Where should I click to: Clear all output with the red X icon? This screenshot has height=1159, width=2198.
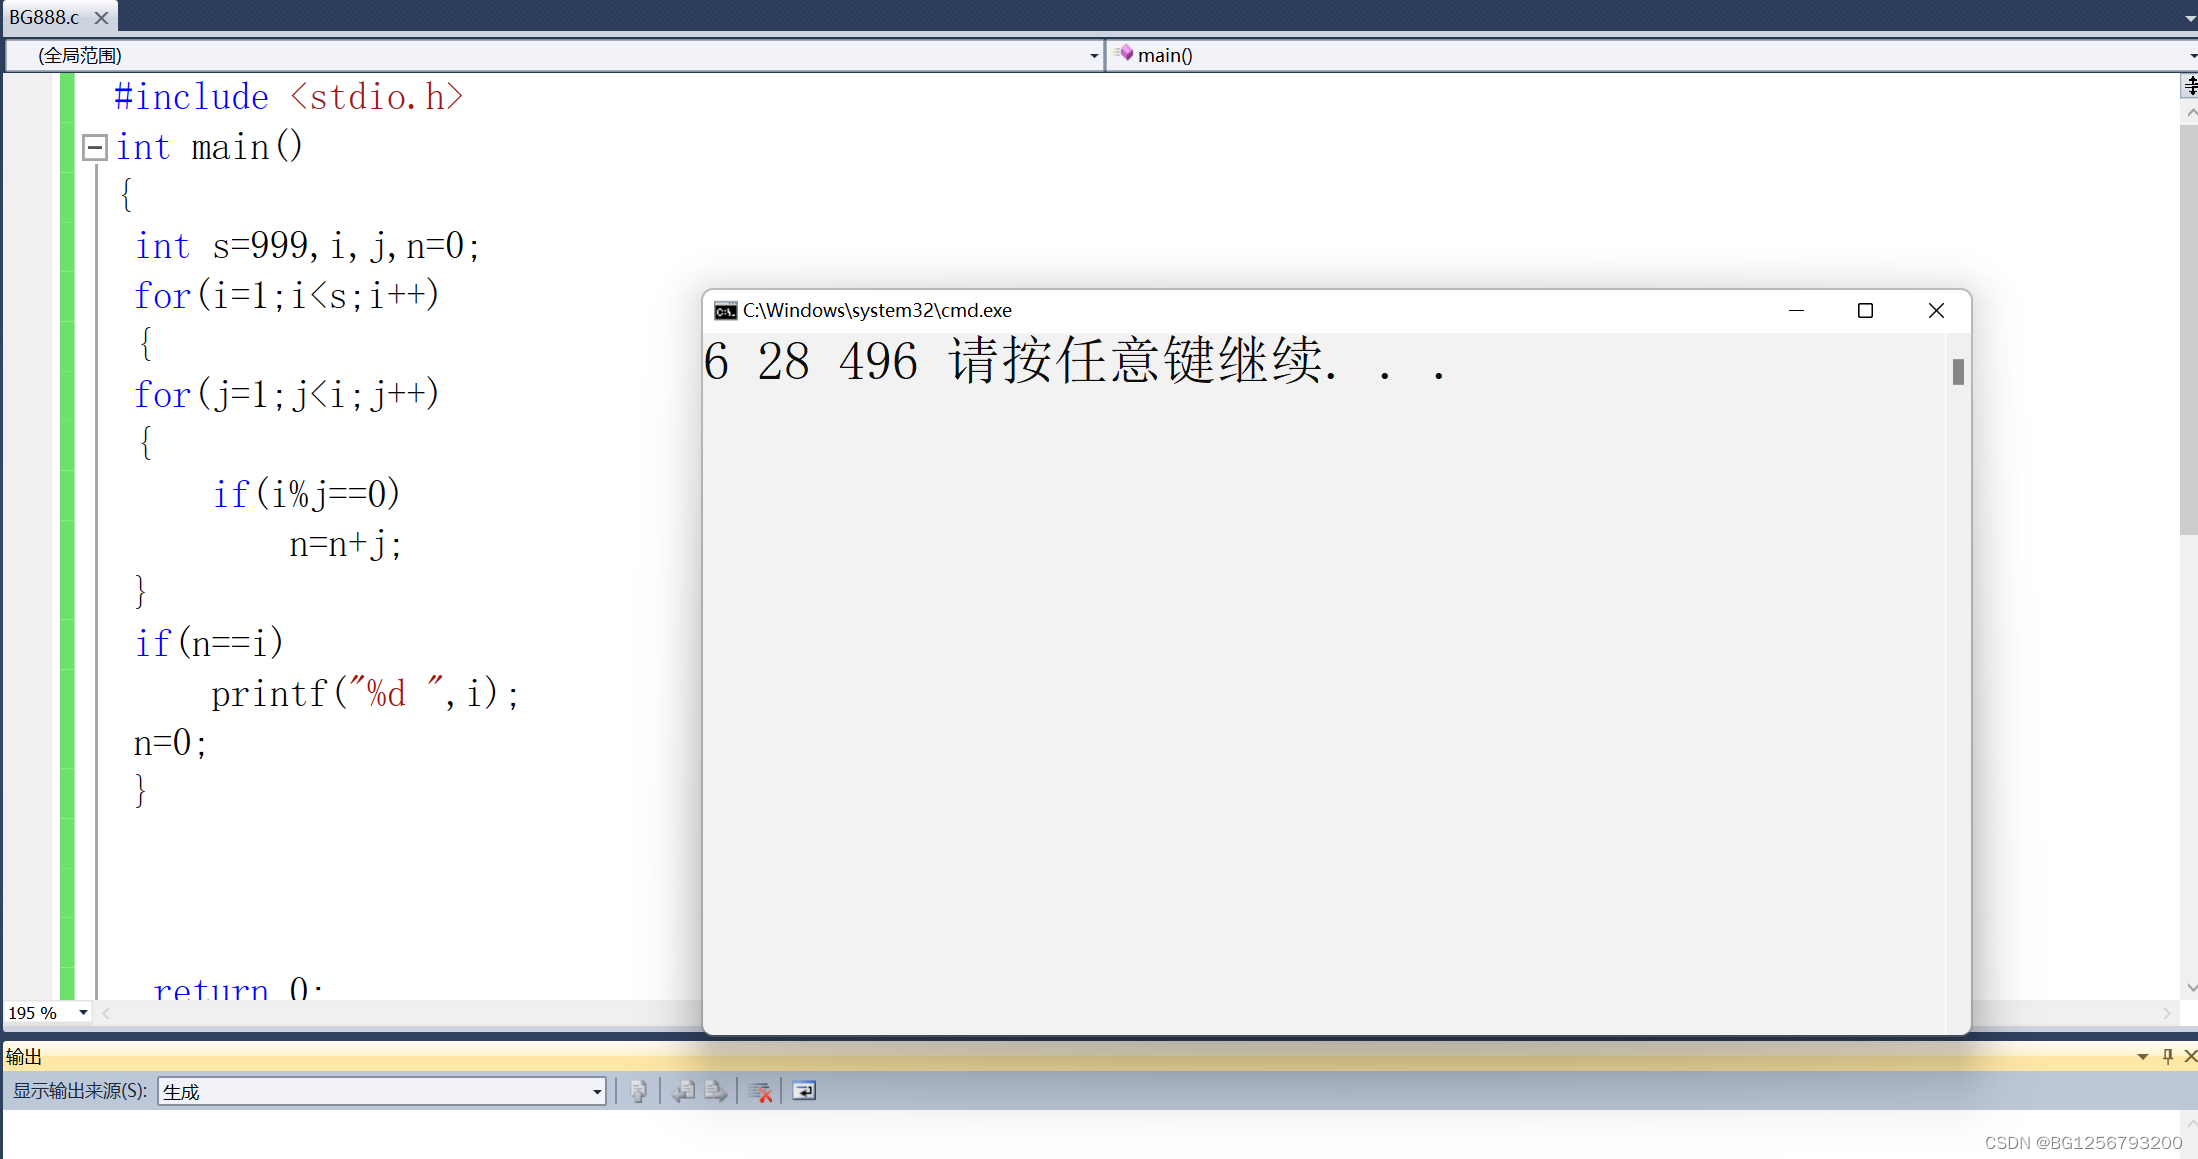[x=760, y=1091]
